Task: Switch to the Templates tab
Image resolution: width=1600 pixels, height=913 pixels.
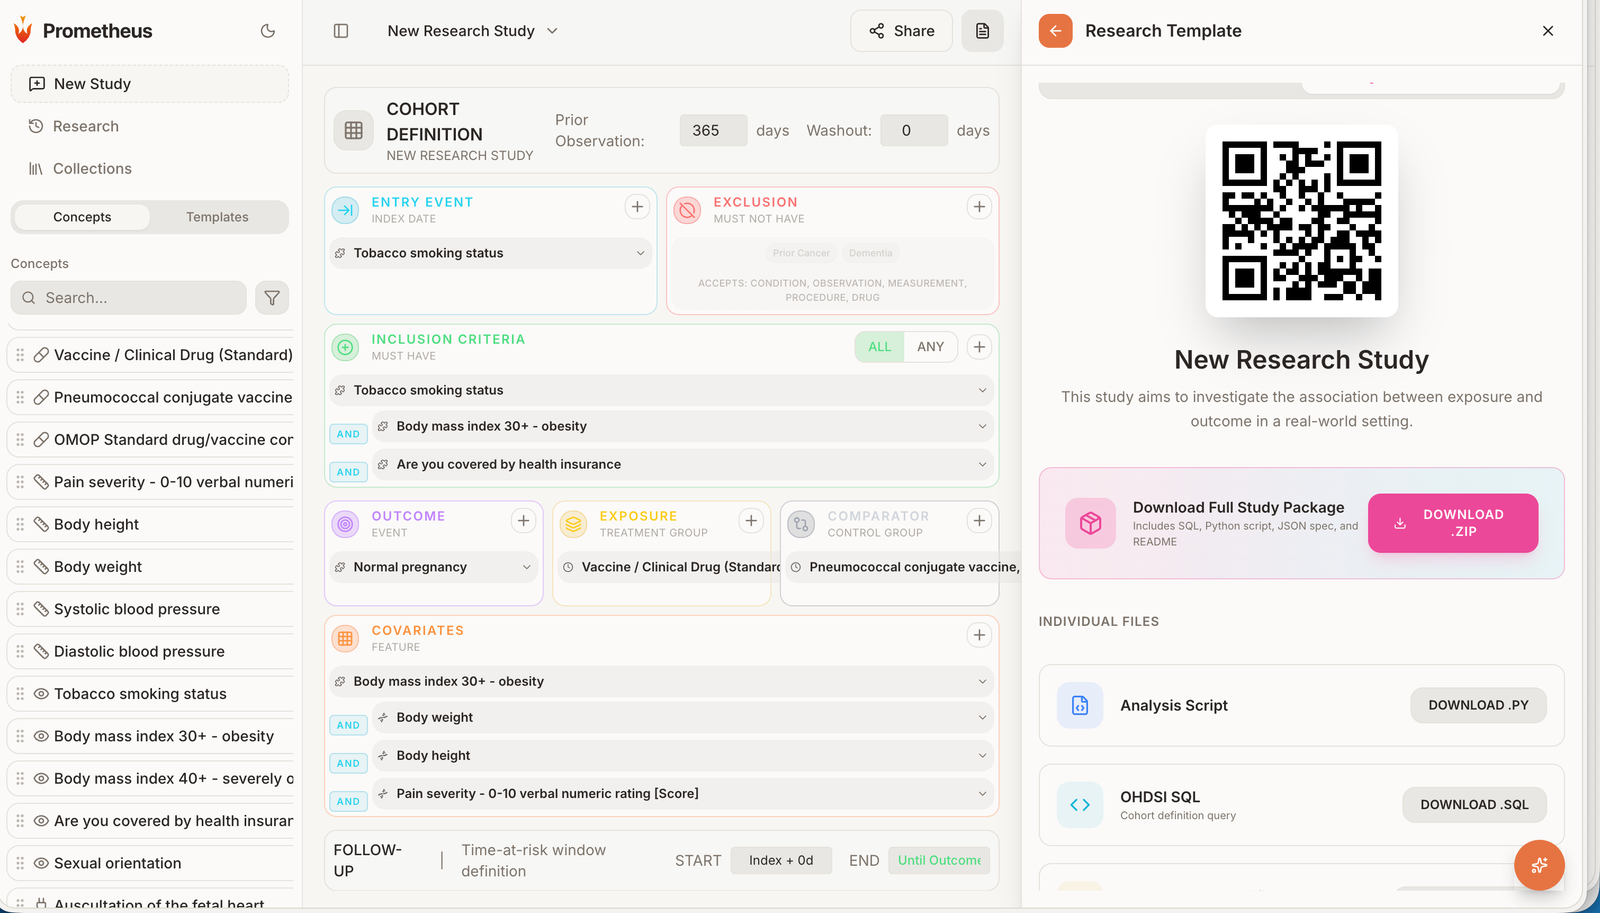Action: click(x=217, y=216)
